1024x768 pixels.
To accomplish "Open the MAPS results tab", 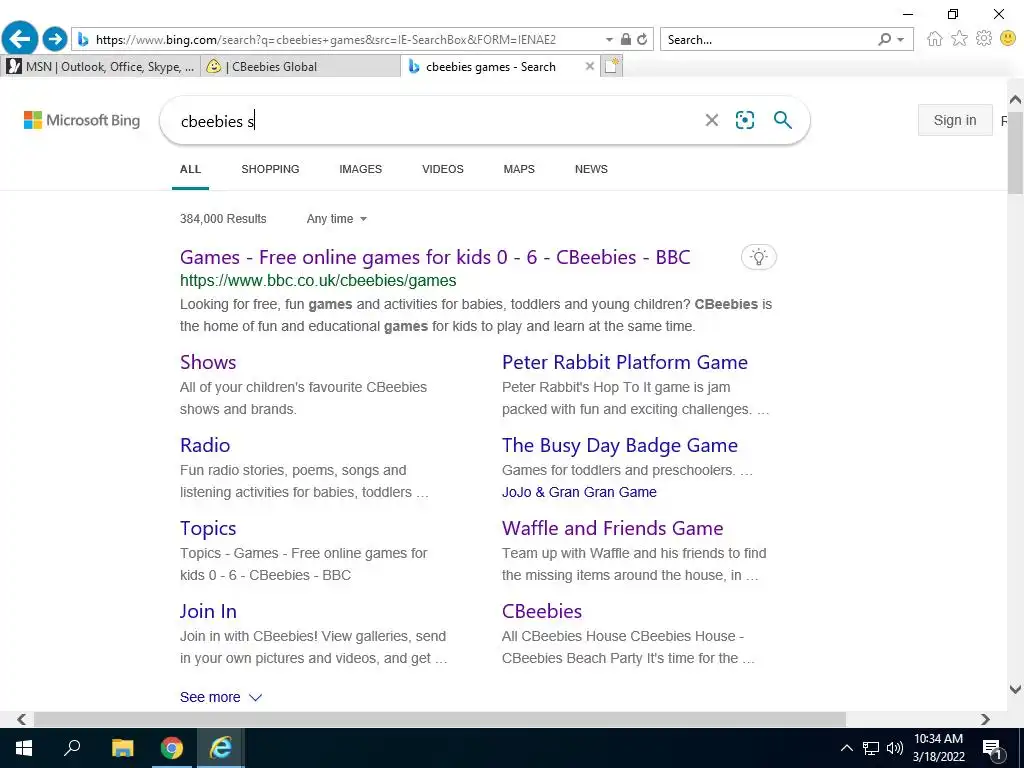I will (x=519, y=169).
